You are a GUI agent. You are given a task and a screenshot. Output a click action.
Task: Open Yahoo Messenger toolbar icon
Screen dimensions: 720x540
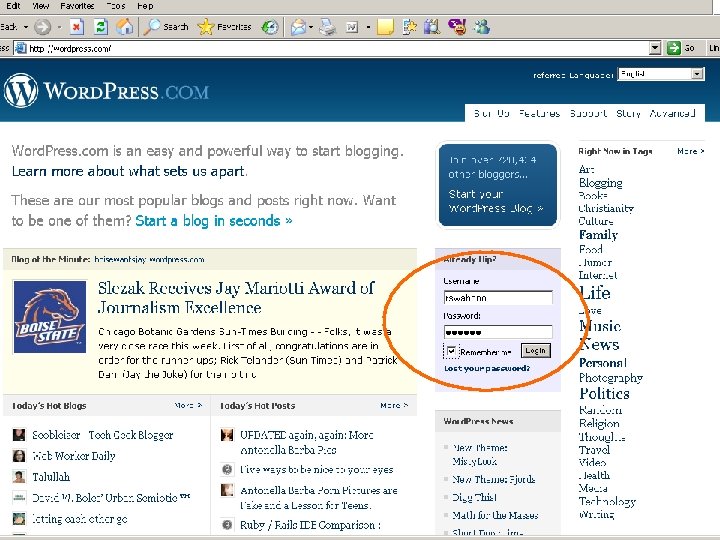(x=457, y=27)
